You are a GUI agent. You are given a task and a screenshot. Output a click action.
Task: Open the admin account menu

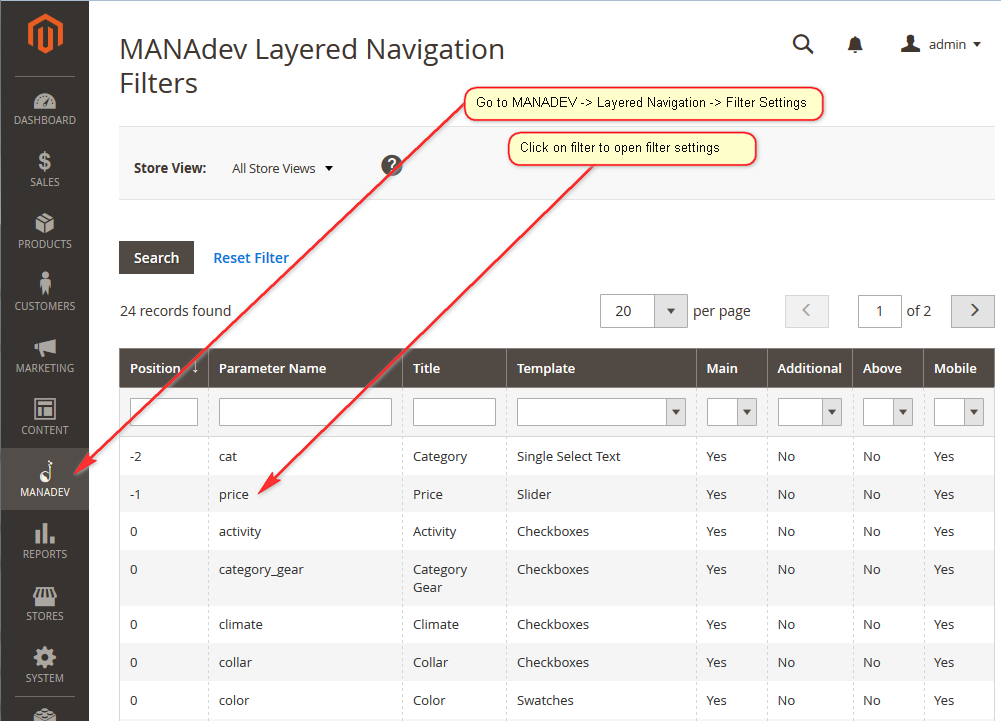pyautogui.click(x=940, y=44)
